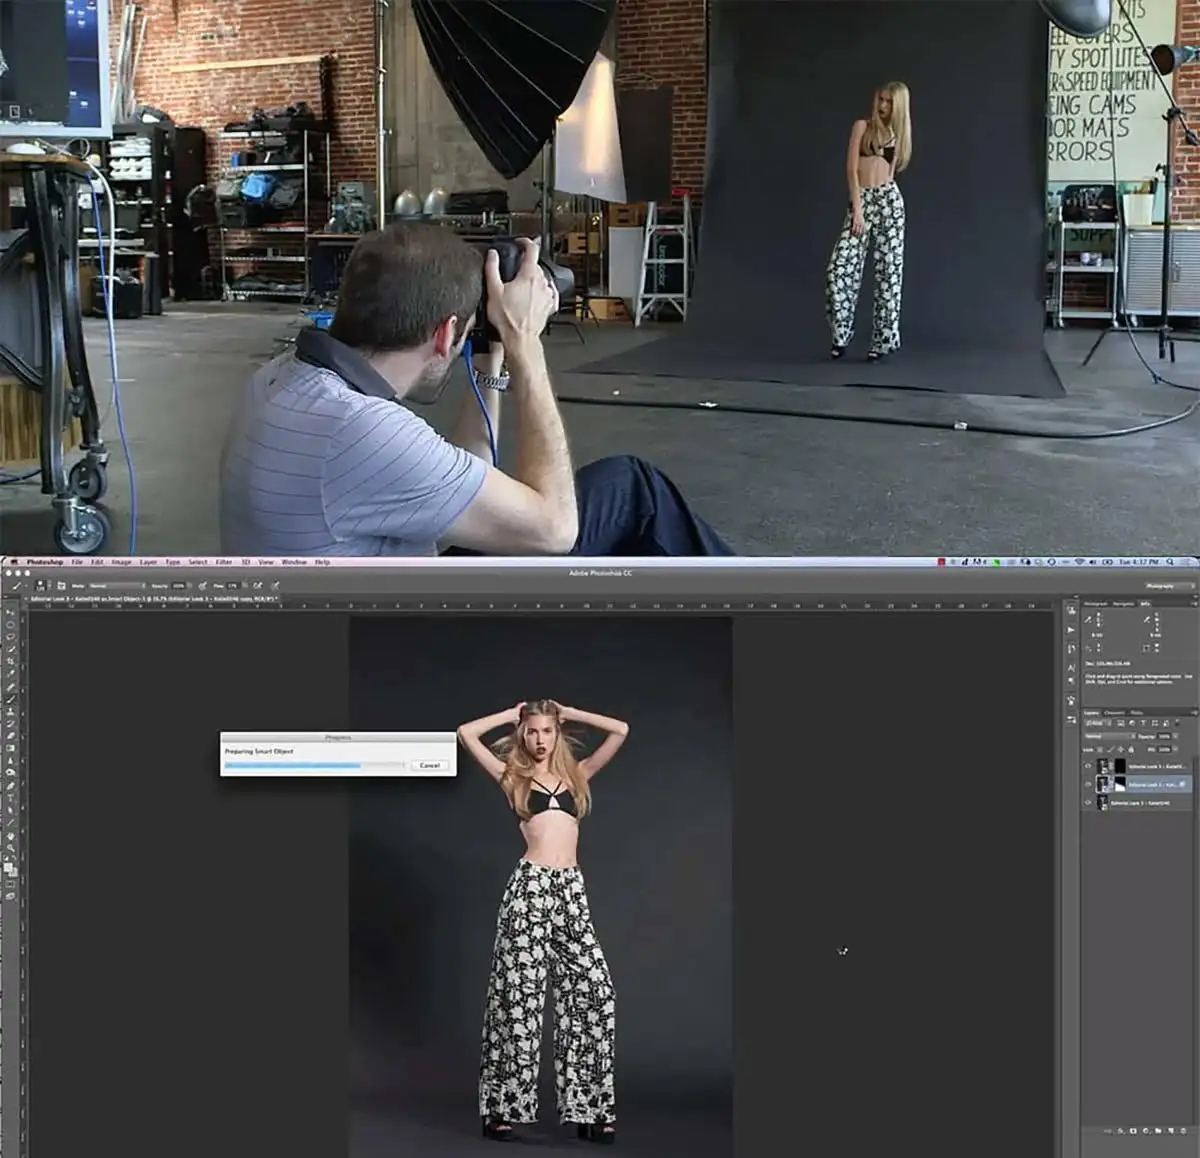1200x1158 pixels.
Task: Switch to the Channels tab
Action: 1114,712
